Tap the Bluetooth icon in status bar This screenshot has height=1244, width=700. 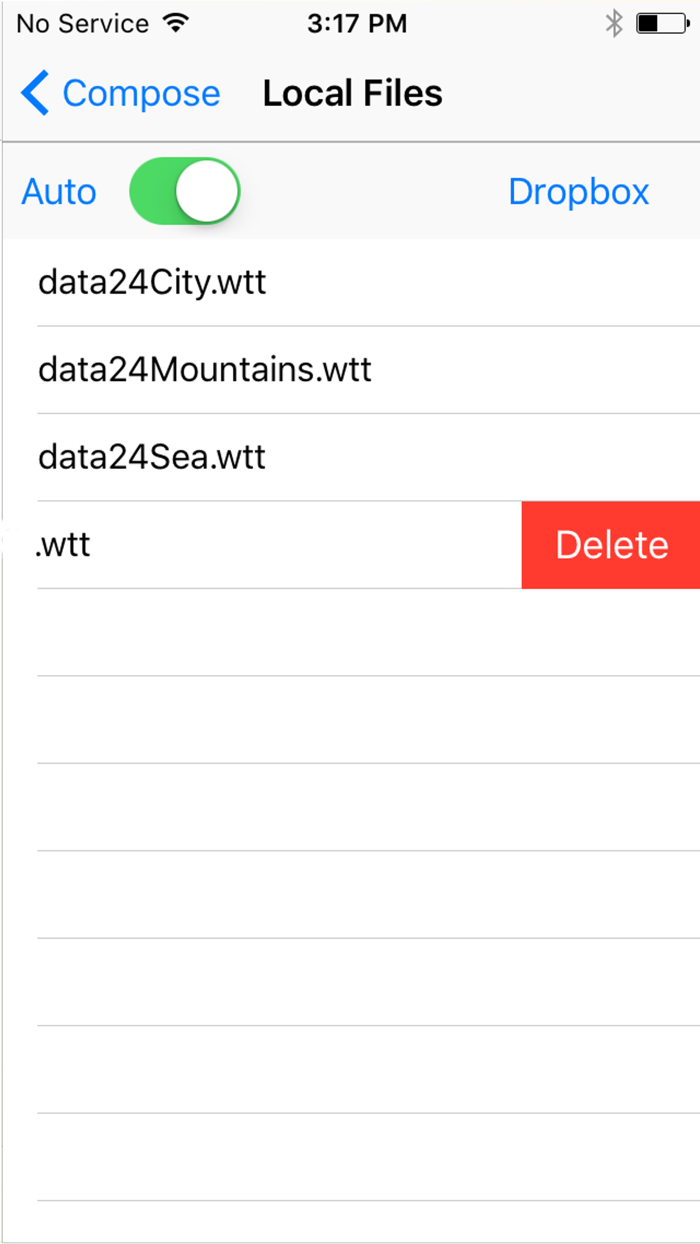point(615,22)
